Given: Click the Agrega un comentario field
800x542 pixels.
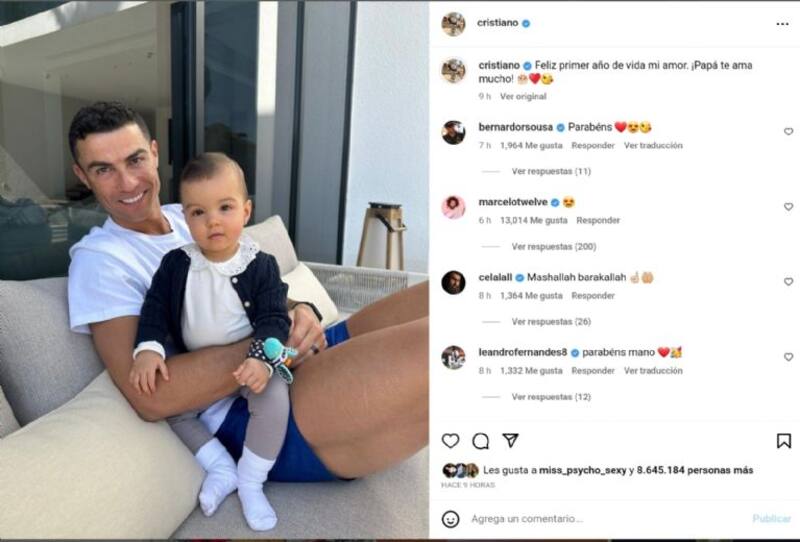Looking at the screenshot, I should pos(607,519).
